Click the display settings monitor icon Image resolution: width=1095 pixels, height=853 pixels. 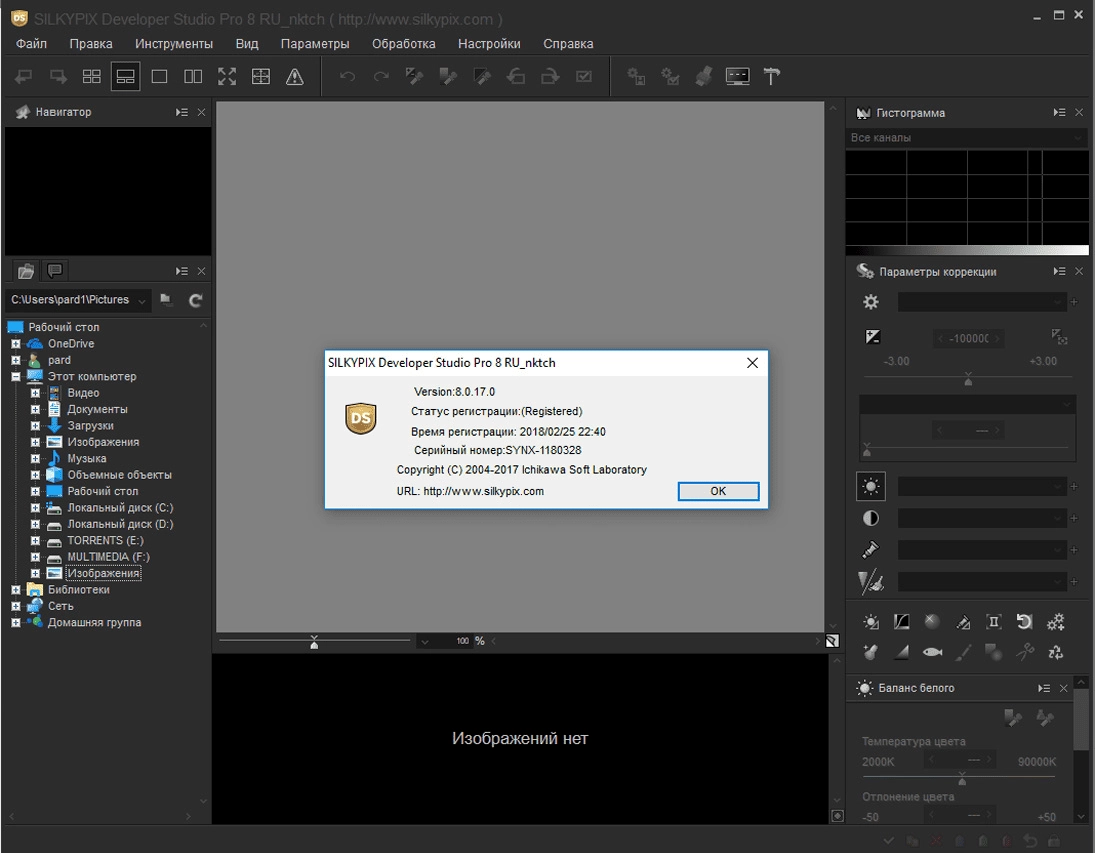pos(737,76)
